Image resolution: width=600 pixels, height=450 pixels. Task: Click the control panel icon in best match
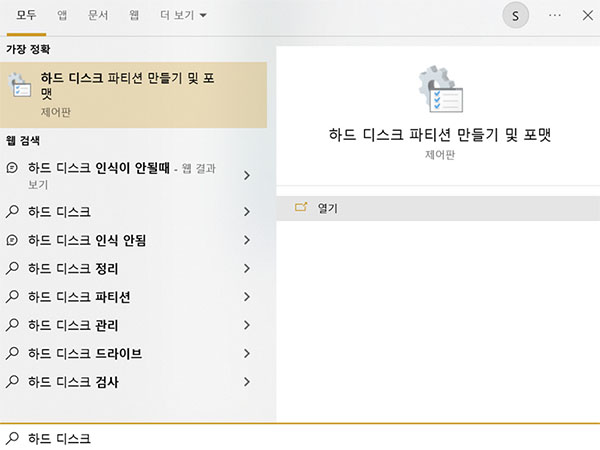(20, 85)
